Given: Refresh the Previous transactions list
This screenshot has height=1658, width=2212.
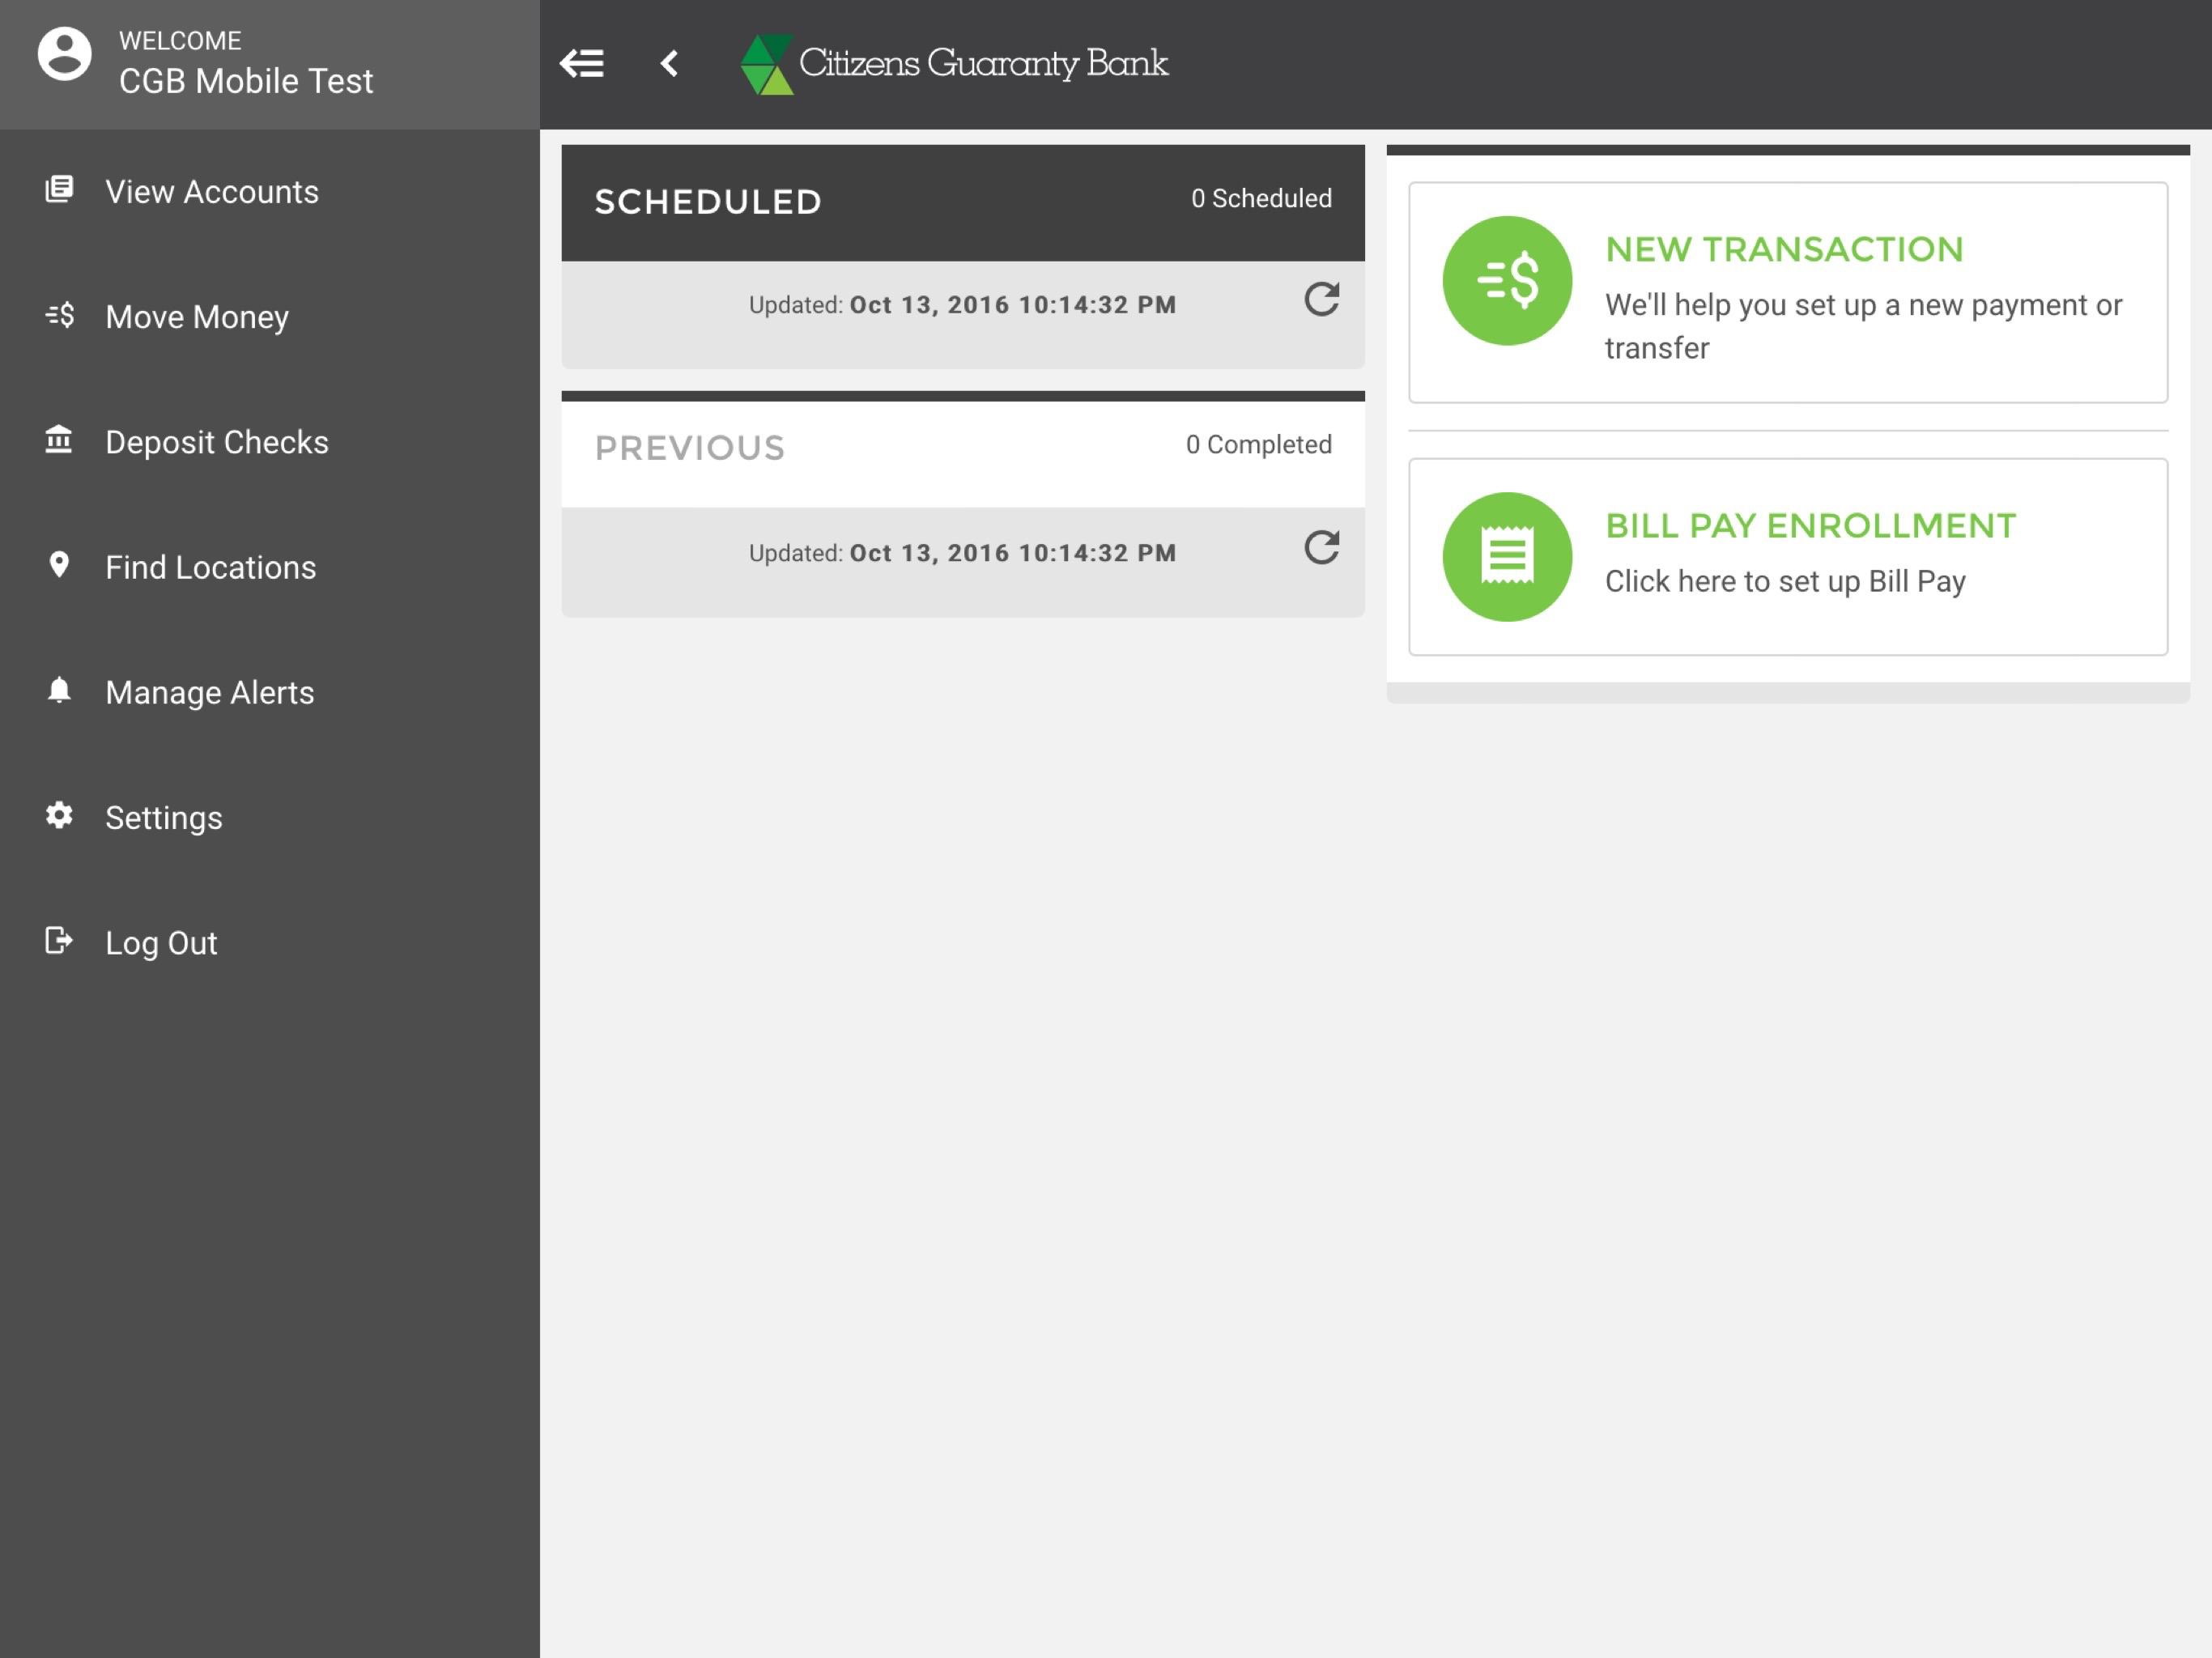Looking at the screenshot, I should [x=1321, y=547].
